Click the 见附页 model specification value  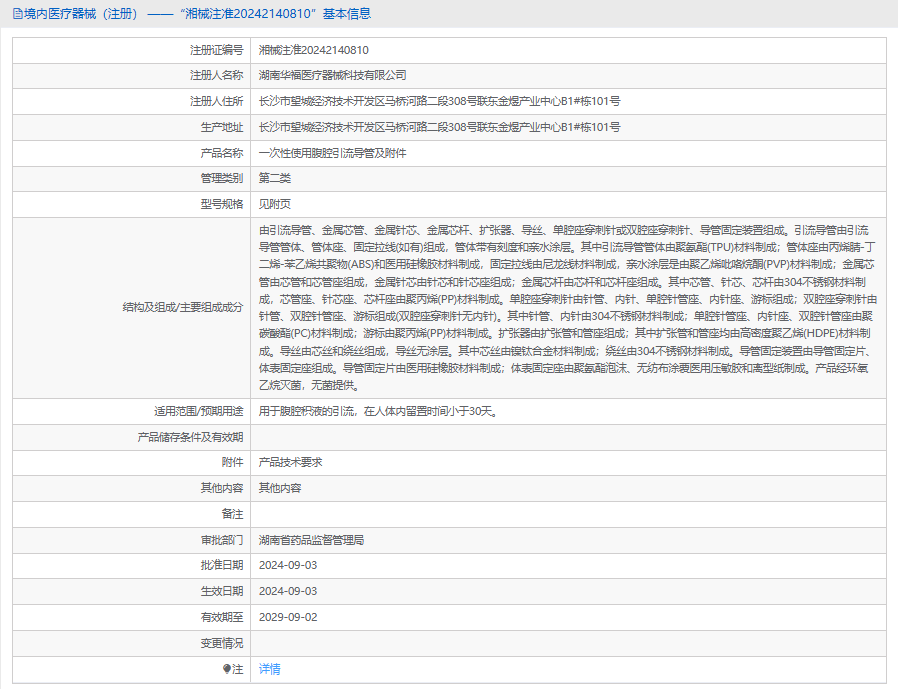point(275,205)
